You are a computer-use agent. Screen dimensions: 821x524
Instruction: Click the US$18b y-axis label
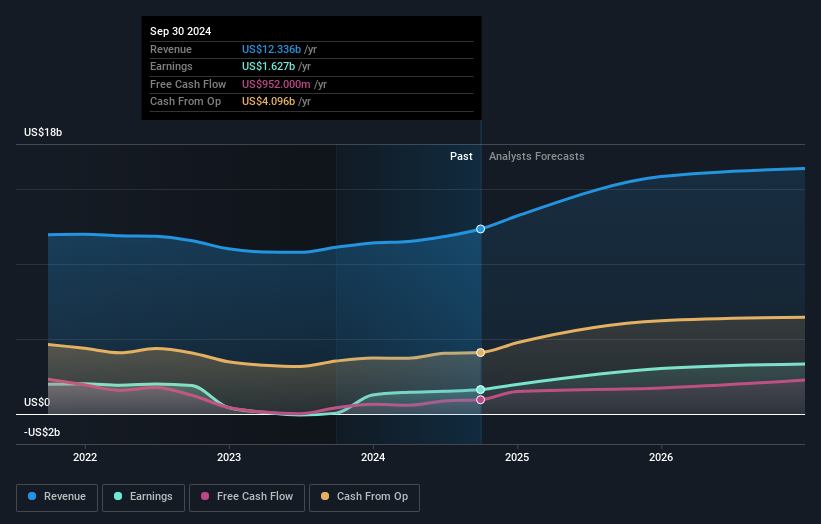[x=43, y=132]
